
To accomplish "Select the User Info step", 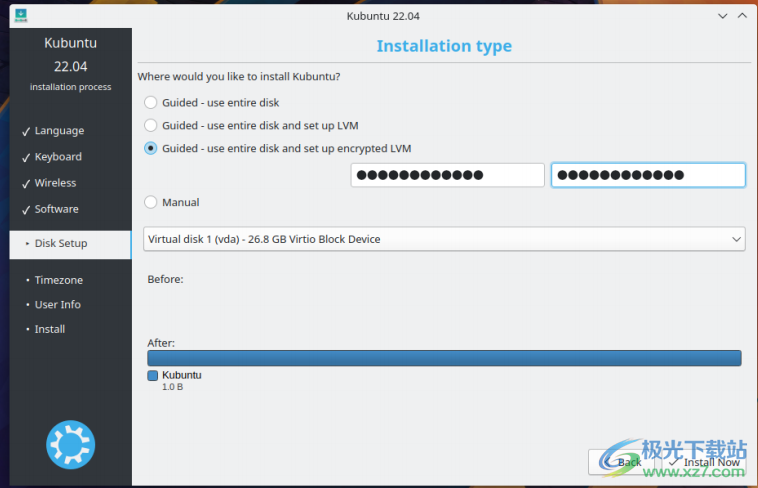I will (x=58, y=305).
